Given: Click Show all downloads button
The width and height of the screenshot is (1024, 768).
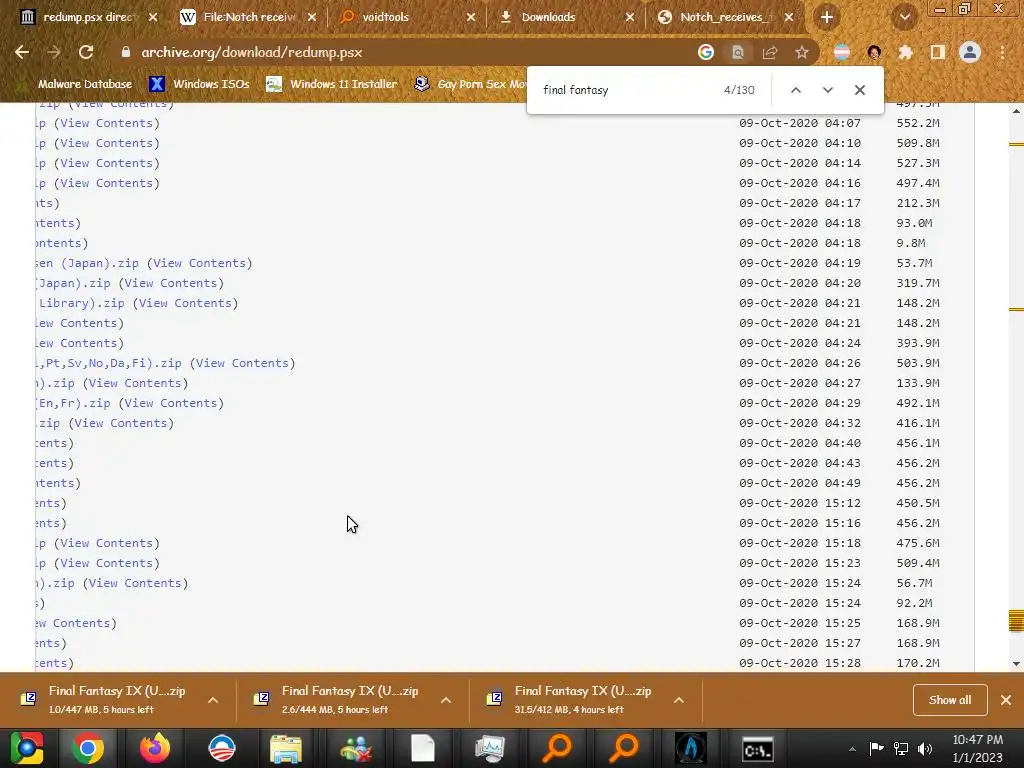Looking at the screenshot, I should point(950,700).
